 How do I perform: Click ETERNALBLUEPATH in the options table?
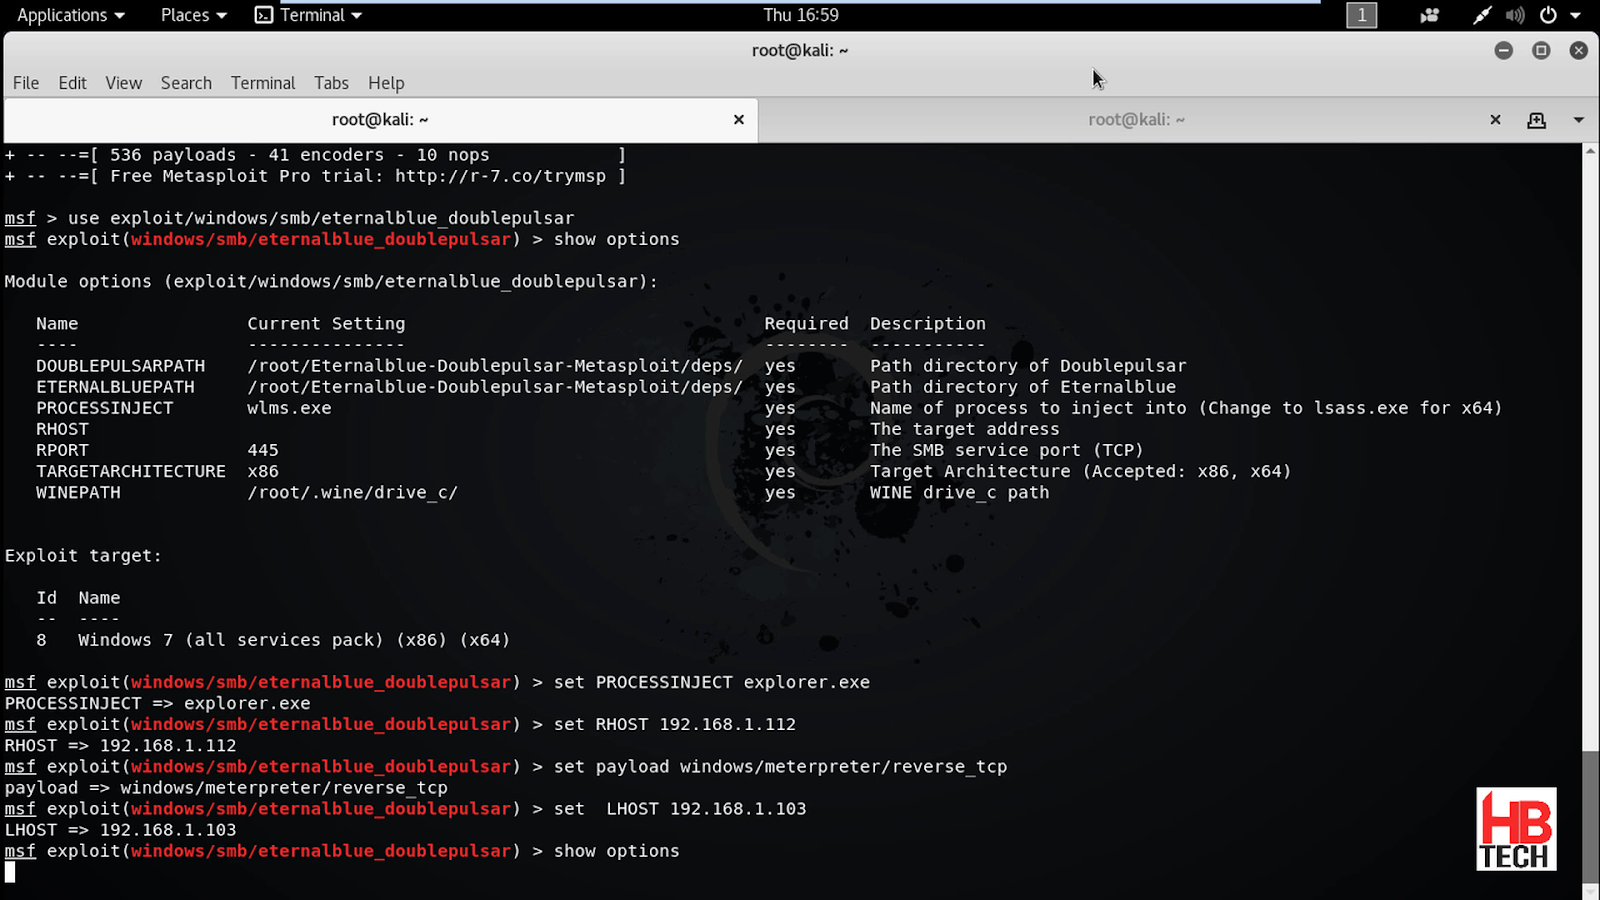(115, 387)
